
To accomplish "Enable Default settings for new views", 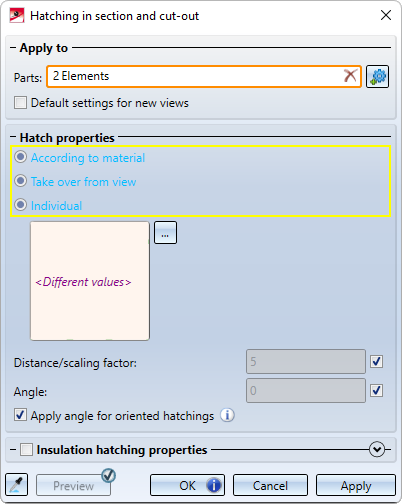I will click(x=20, y=103).
